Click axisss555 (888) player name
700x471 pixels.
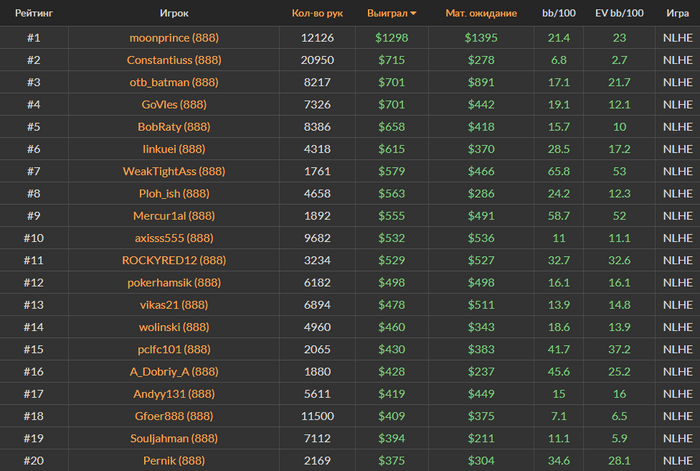tap(174, 238)
